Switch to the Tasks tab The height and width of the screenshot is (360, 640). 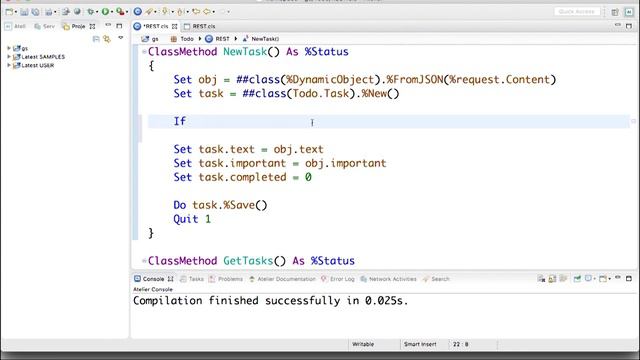(x=192, y=279)
